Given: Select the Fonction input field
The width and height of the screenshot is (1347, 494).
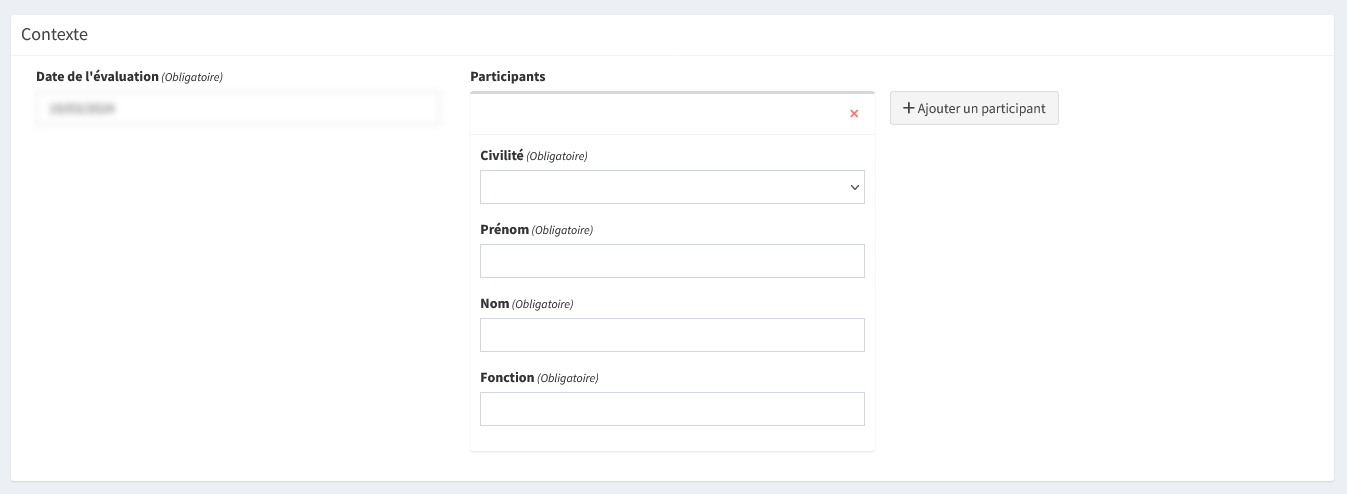Looking at the screenshot, I should click(672, 409).
